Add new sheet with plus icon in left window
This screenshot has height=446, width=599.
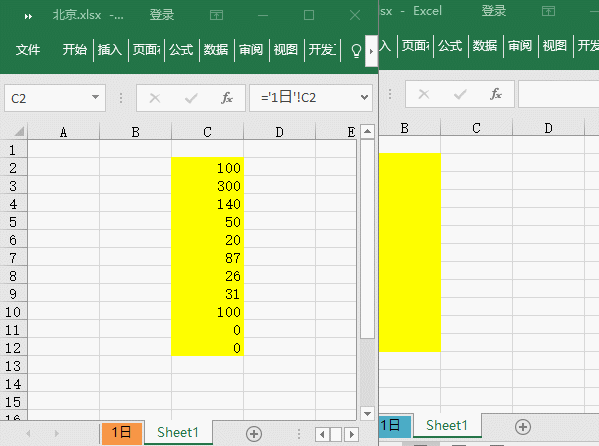click(254, 434)
